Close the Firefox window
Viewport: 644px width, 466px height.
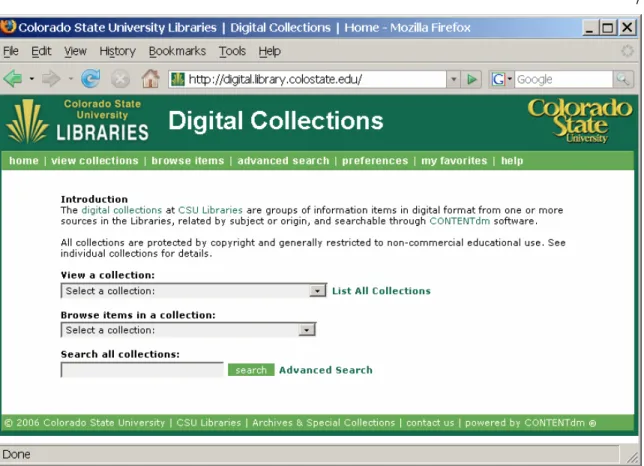(627, 28)
